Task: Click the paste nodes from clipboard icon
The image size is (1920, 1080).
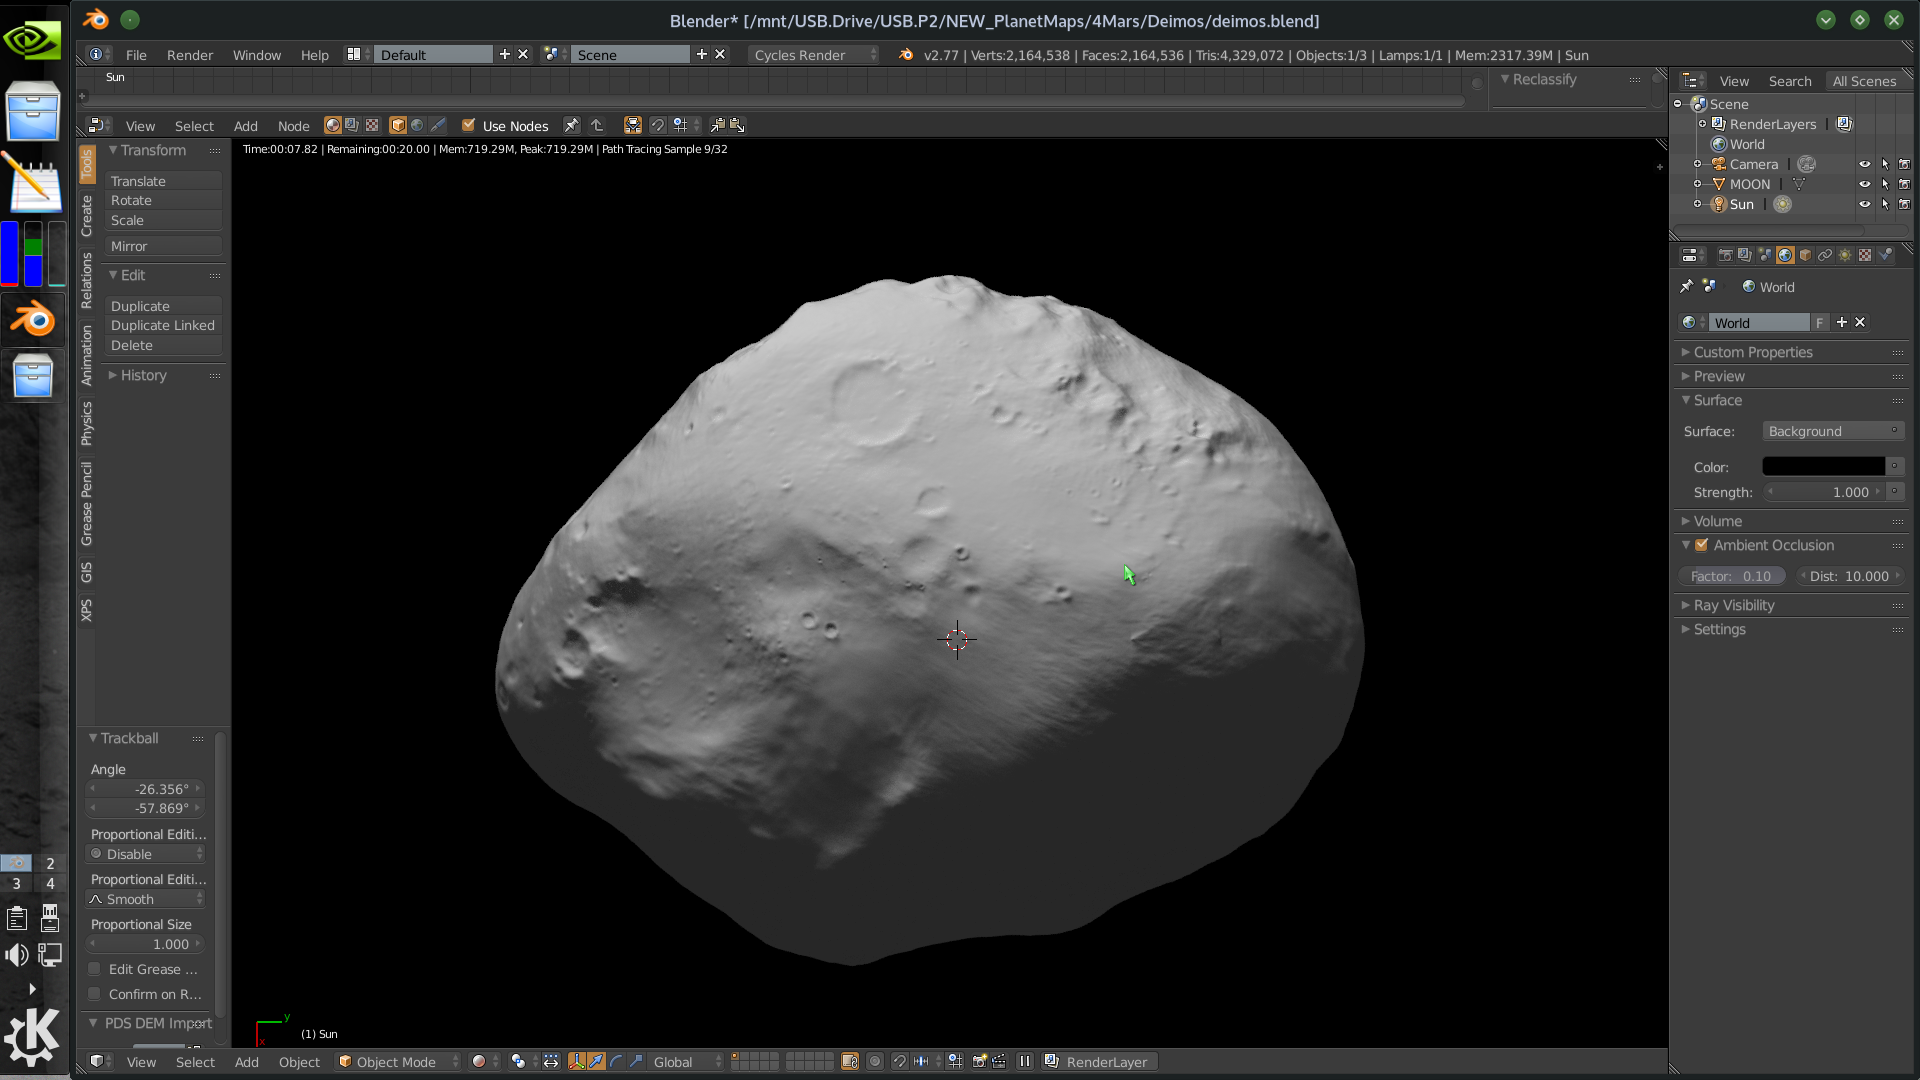Action: pos(738,125)
